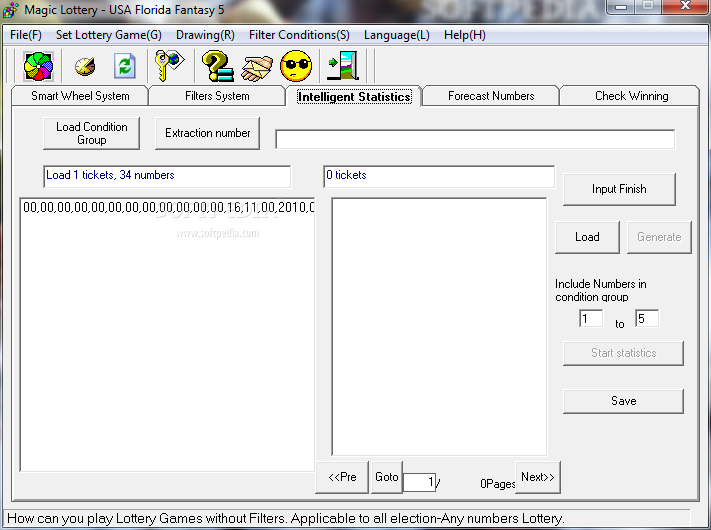Click the 0Pages label

click(x=497, y=484)
